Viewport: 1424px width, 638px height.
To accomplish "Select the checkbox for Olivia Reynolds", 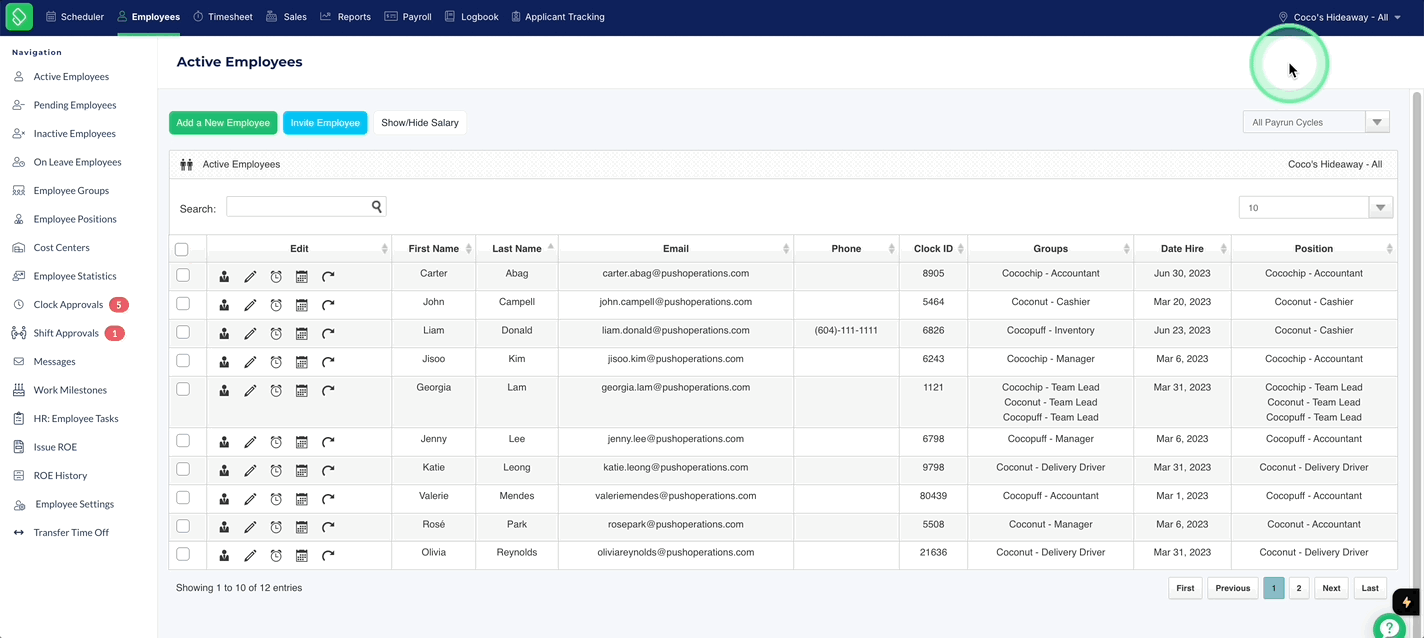I will 183,554.
